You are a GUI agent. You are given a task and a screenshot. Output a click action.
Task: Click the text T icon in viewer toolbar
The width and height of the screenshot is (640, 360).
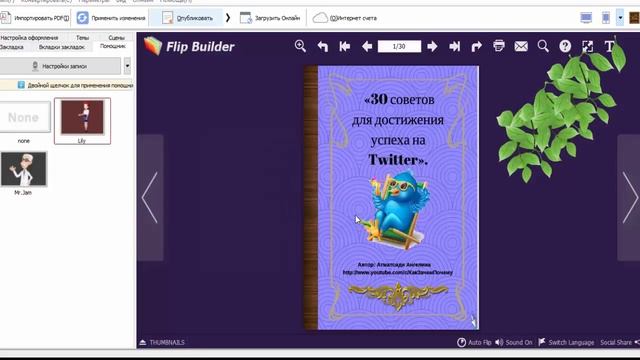pos(609,46)
